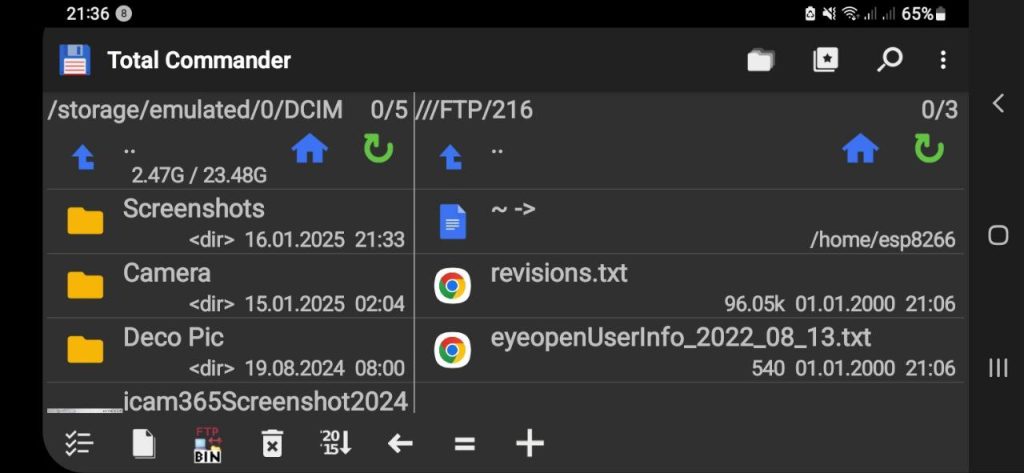
Task: Open the folder history icon in header
Action: 761,60
